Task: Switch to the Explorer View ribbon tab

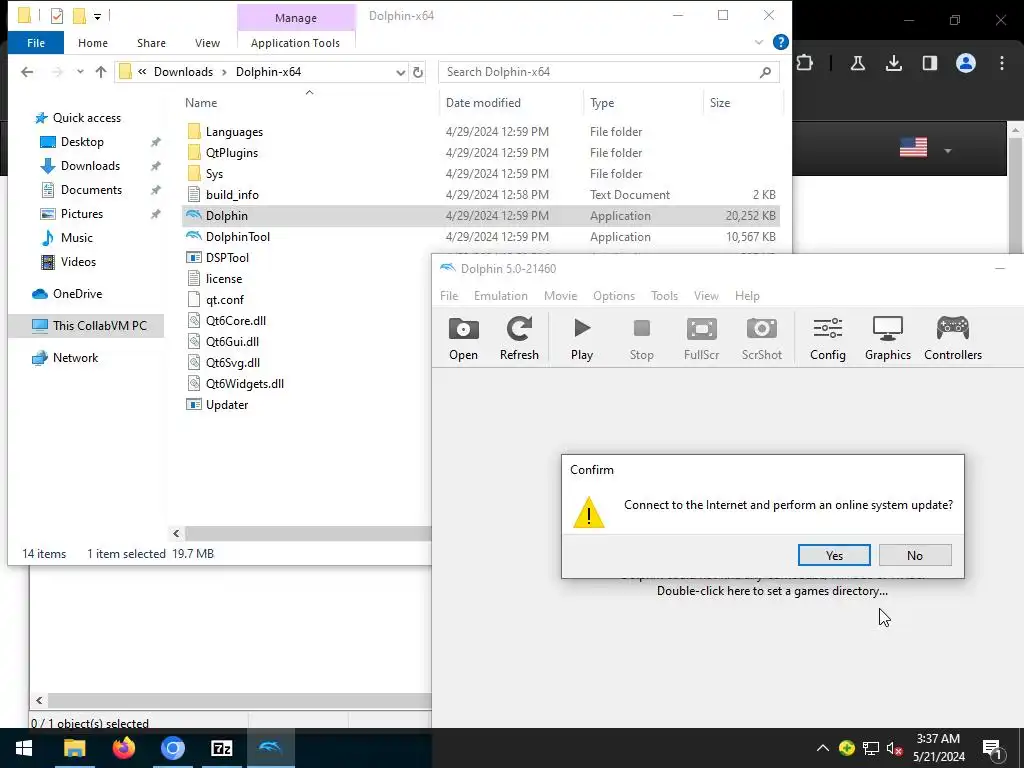Action: coord(207,43)
